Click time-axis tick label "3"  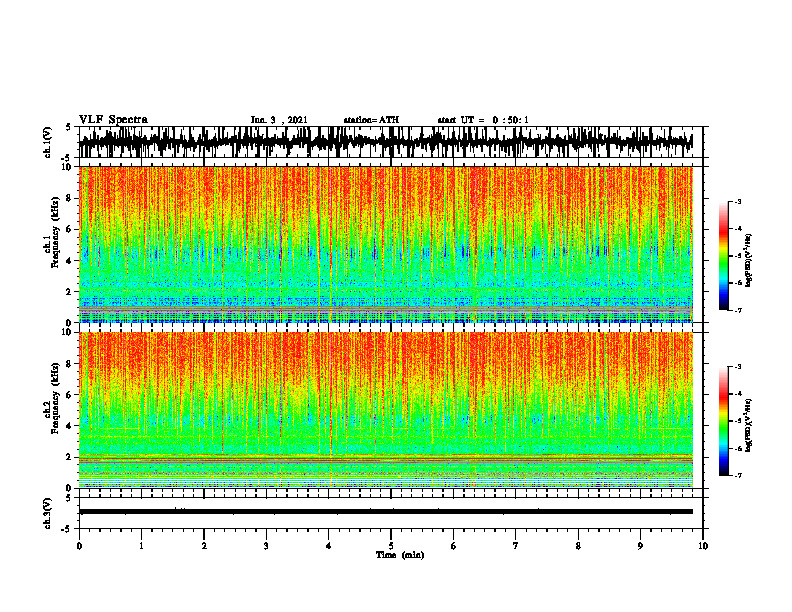(x=266, y=546)
